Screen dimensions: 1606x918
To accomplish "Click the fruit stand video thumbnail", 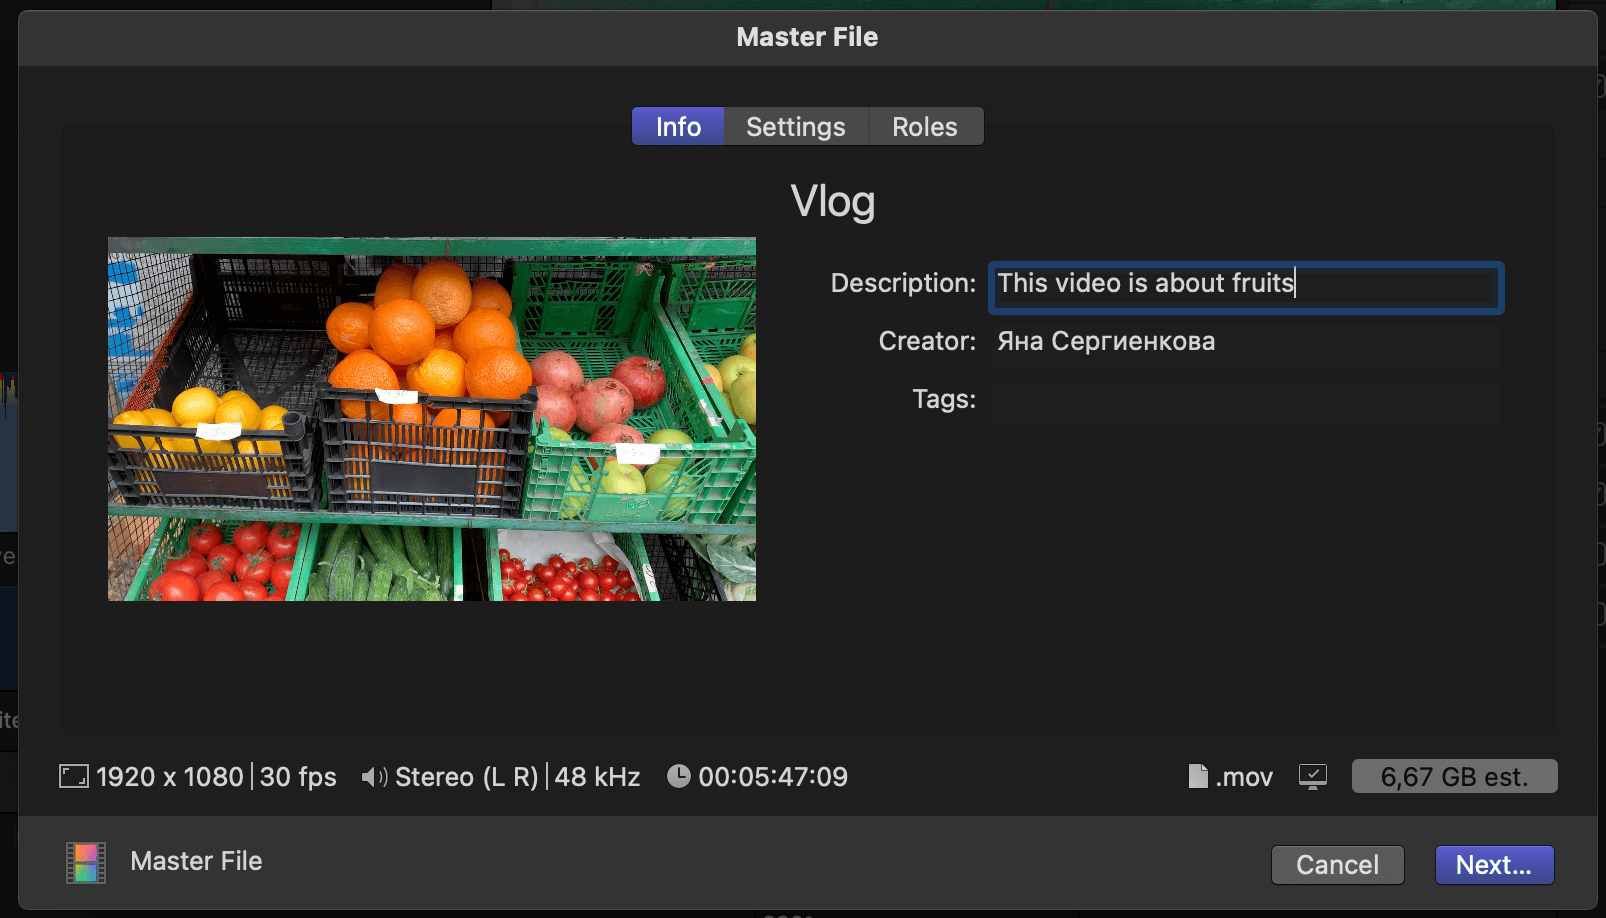I will click(432, 419).
